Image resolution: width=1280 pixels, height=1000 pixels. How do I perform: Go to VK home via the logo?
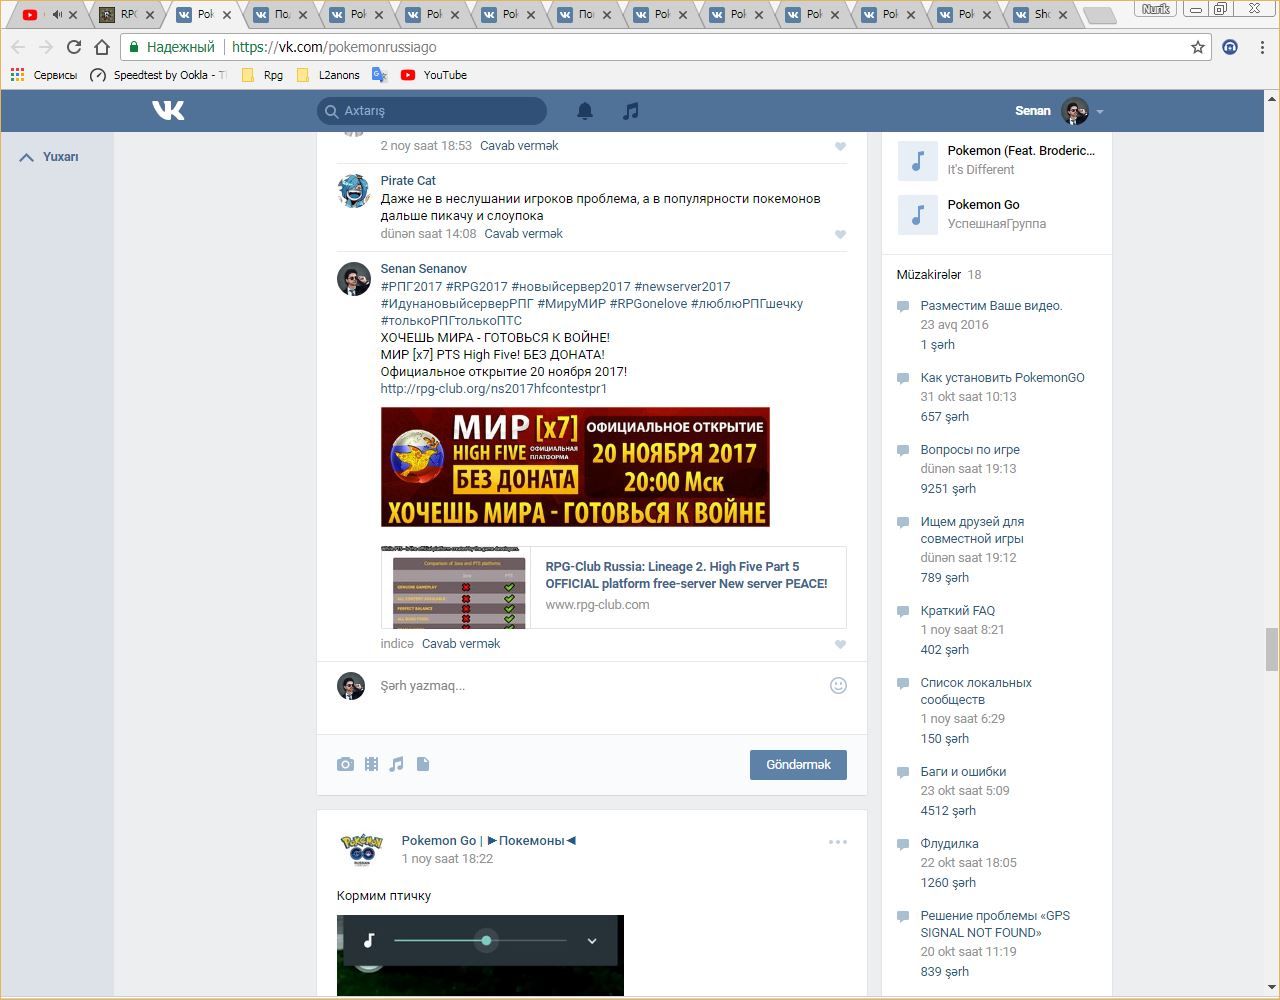tap(168, 110)
